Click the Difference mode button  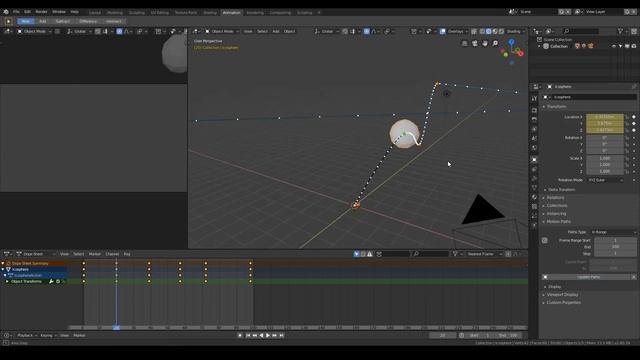[88, 21]
